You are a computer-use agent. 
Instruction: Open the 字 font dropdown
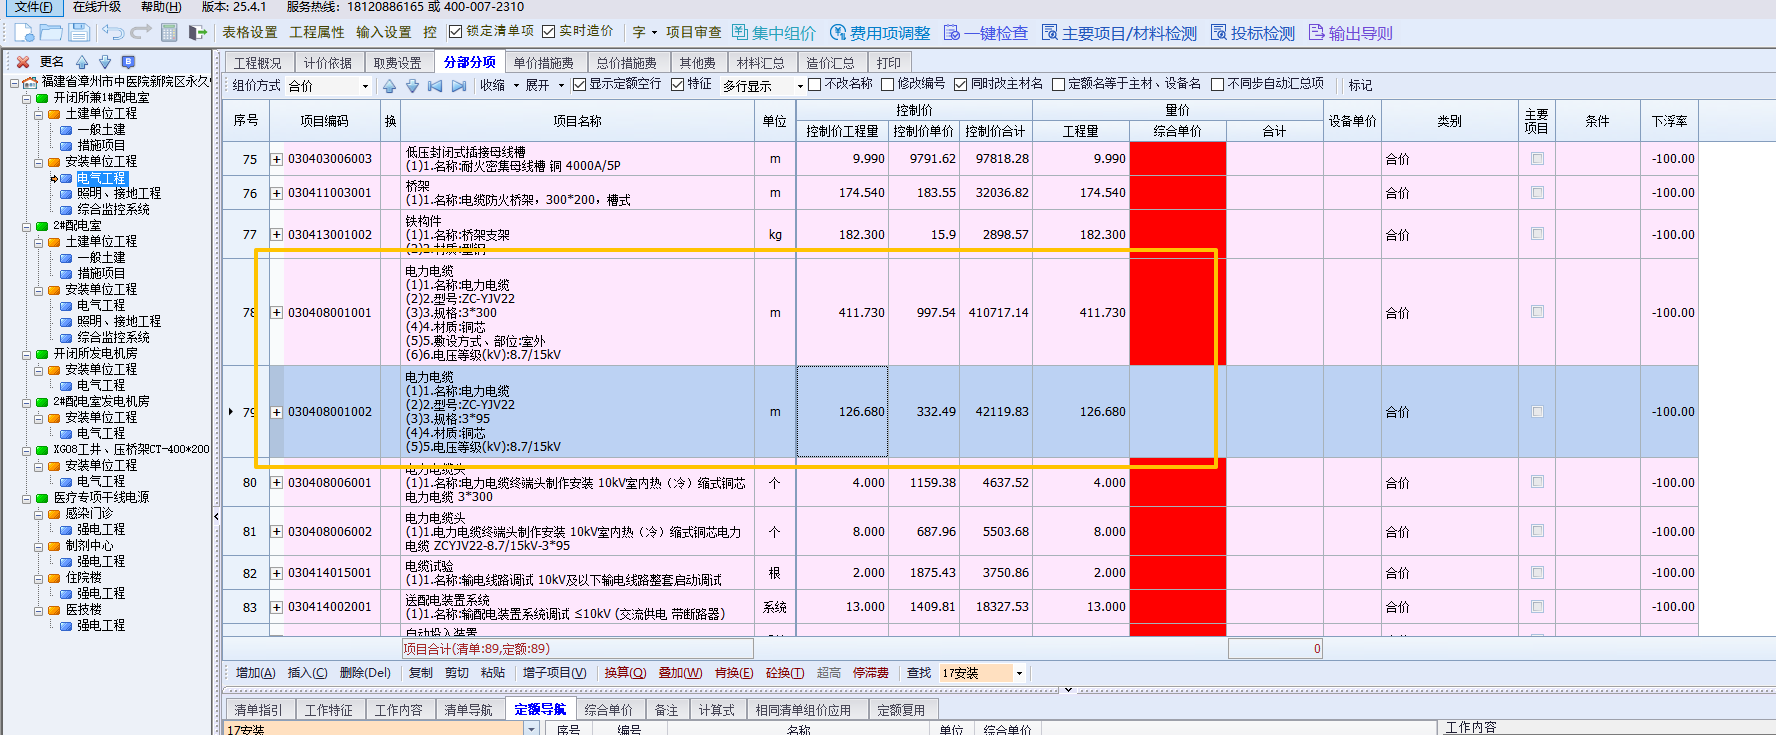[x=654, y=33]
